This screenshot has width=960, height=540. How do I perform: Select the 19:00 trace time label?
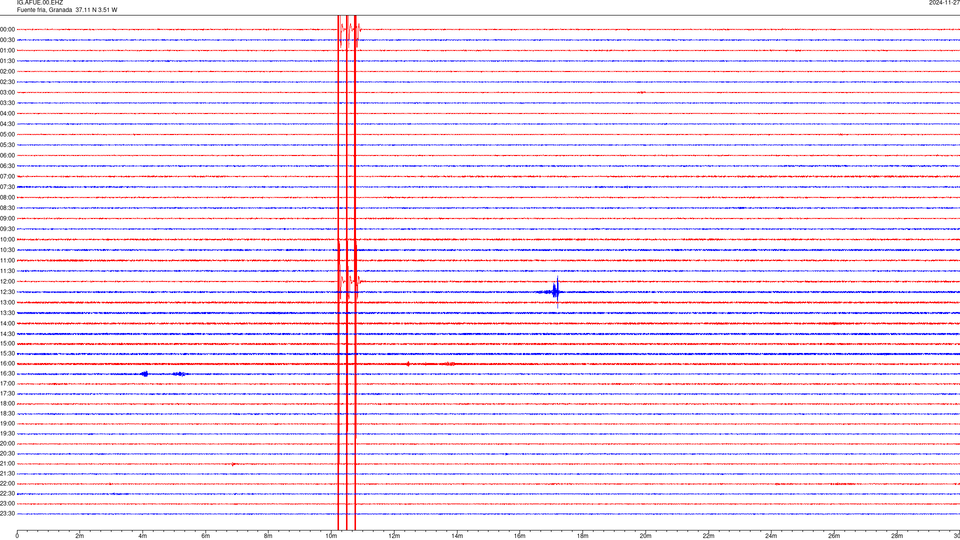7,424
